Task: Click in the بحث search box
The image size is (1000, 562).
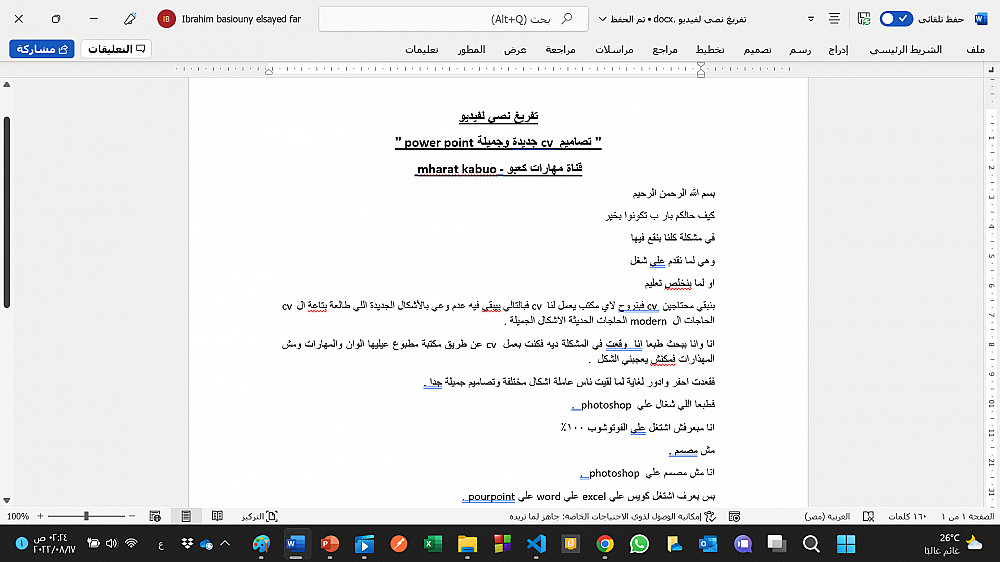Action: (453, 19)
